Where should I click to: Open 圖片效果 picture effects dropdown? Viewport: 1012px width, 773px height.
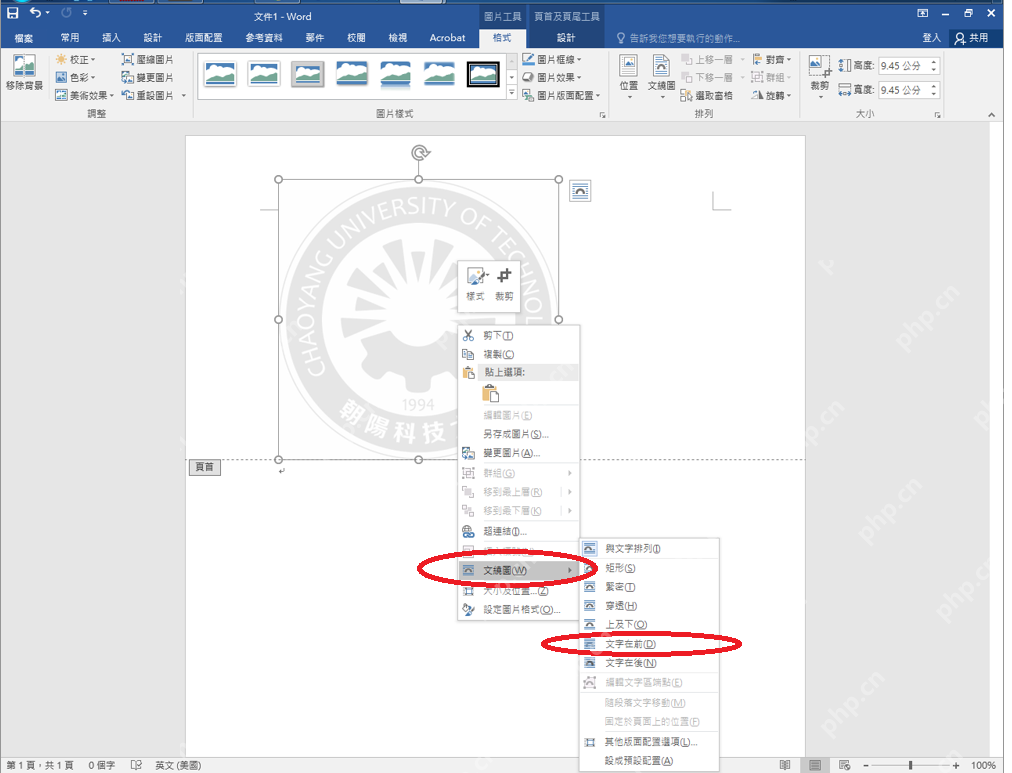point(552,77)
